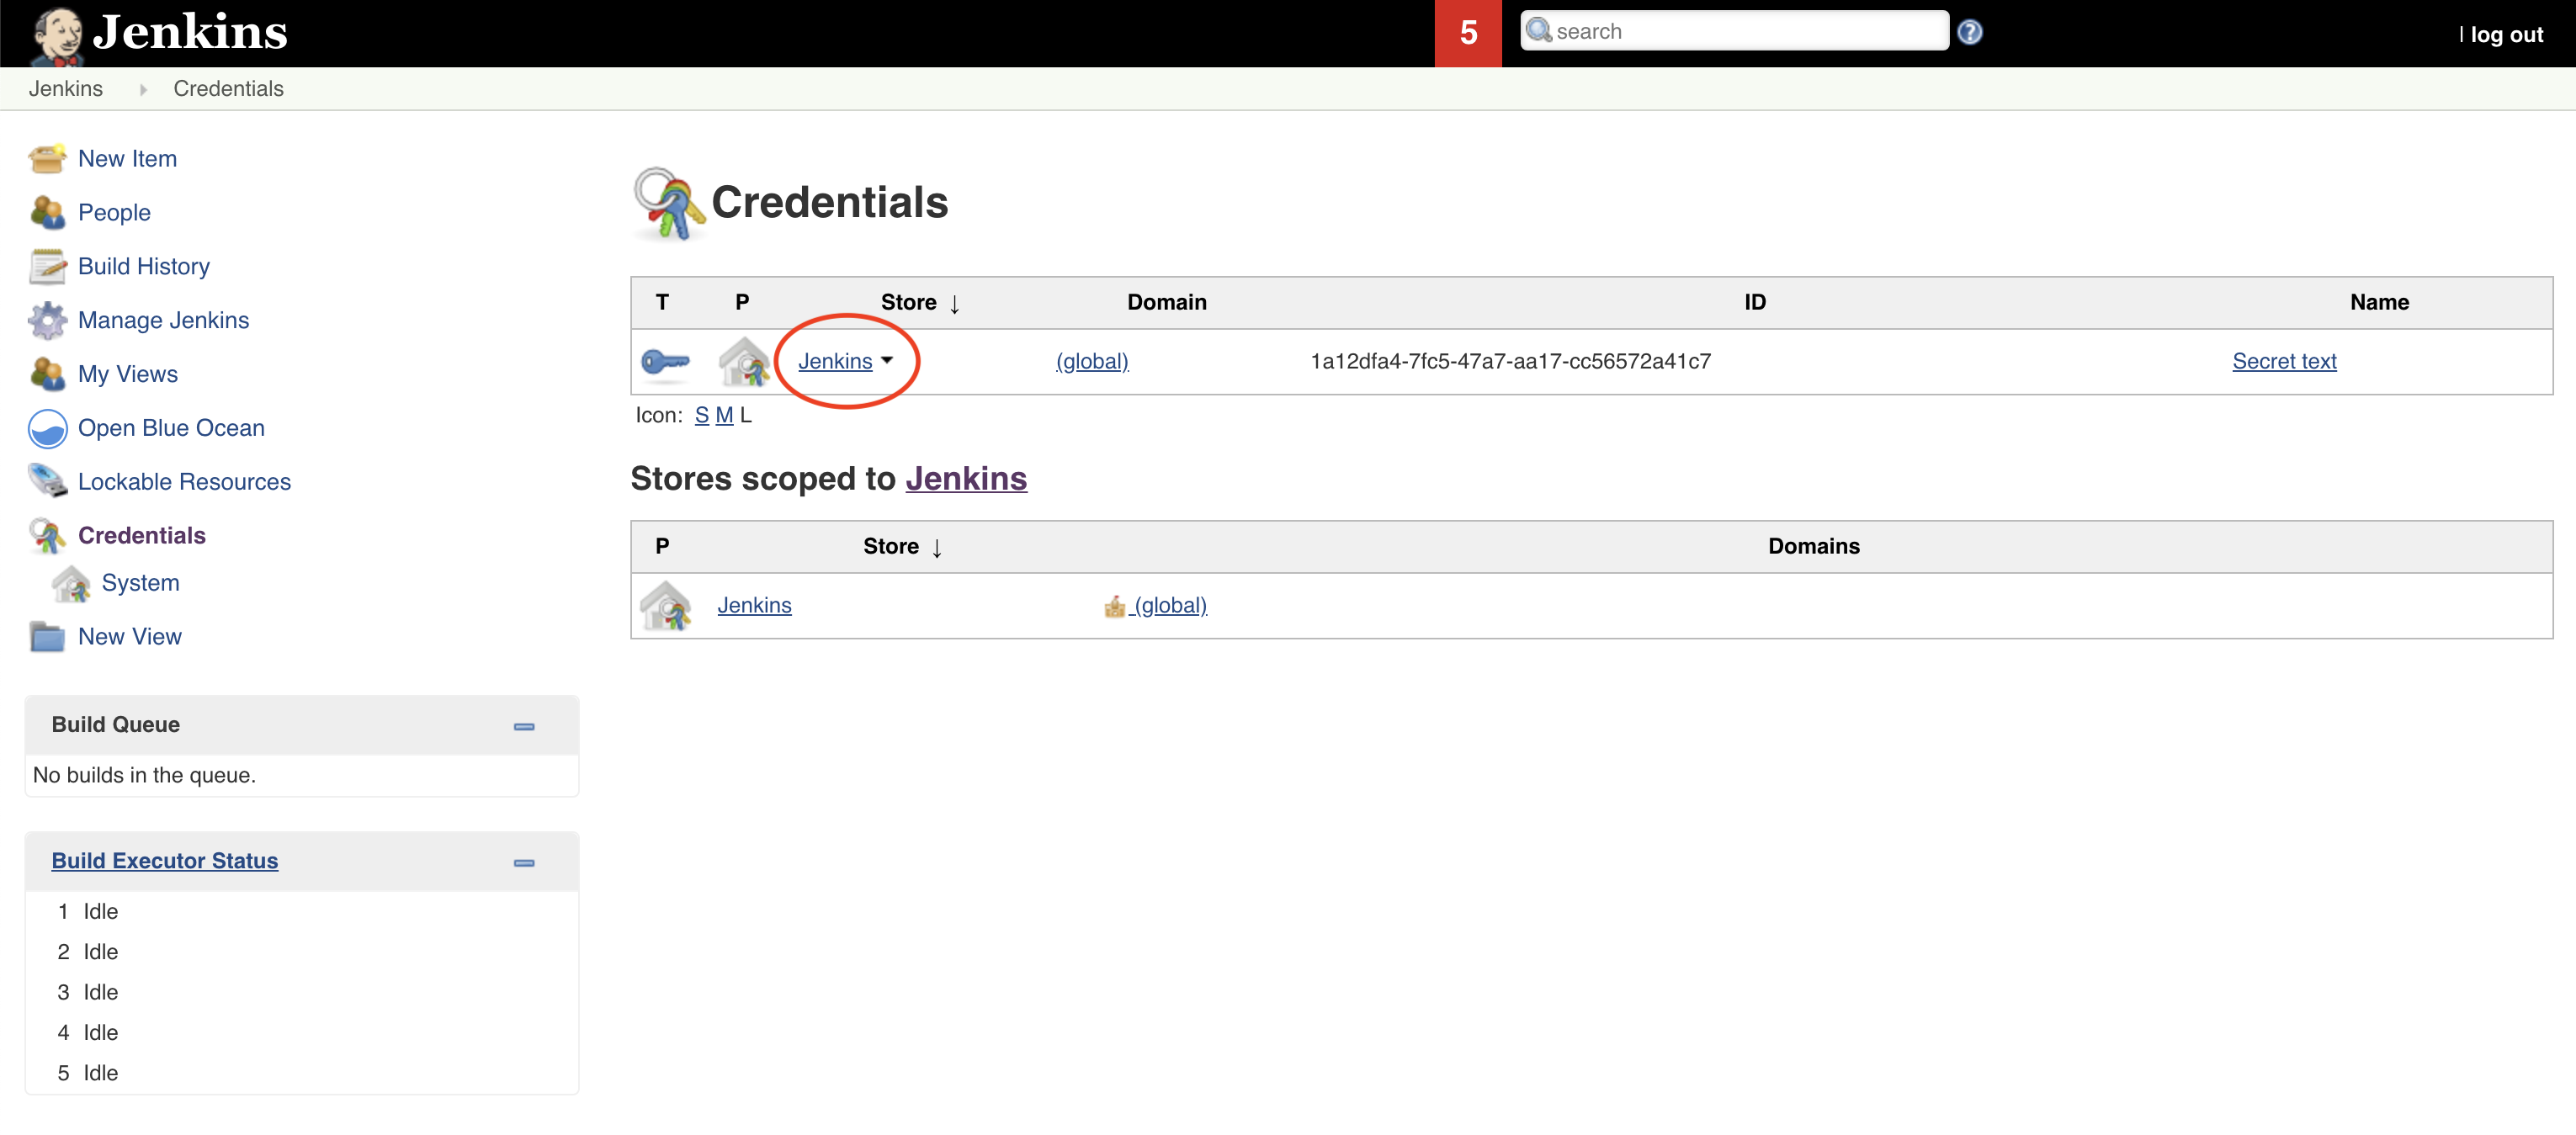Log out of Jenkins
Viewport: 2576px width, 1135px height.
(x=2505, y=34)
